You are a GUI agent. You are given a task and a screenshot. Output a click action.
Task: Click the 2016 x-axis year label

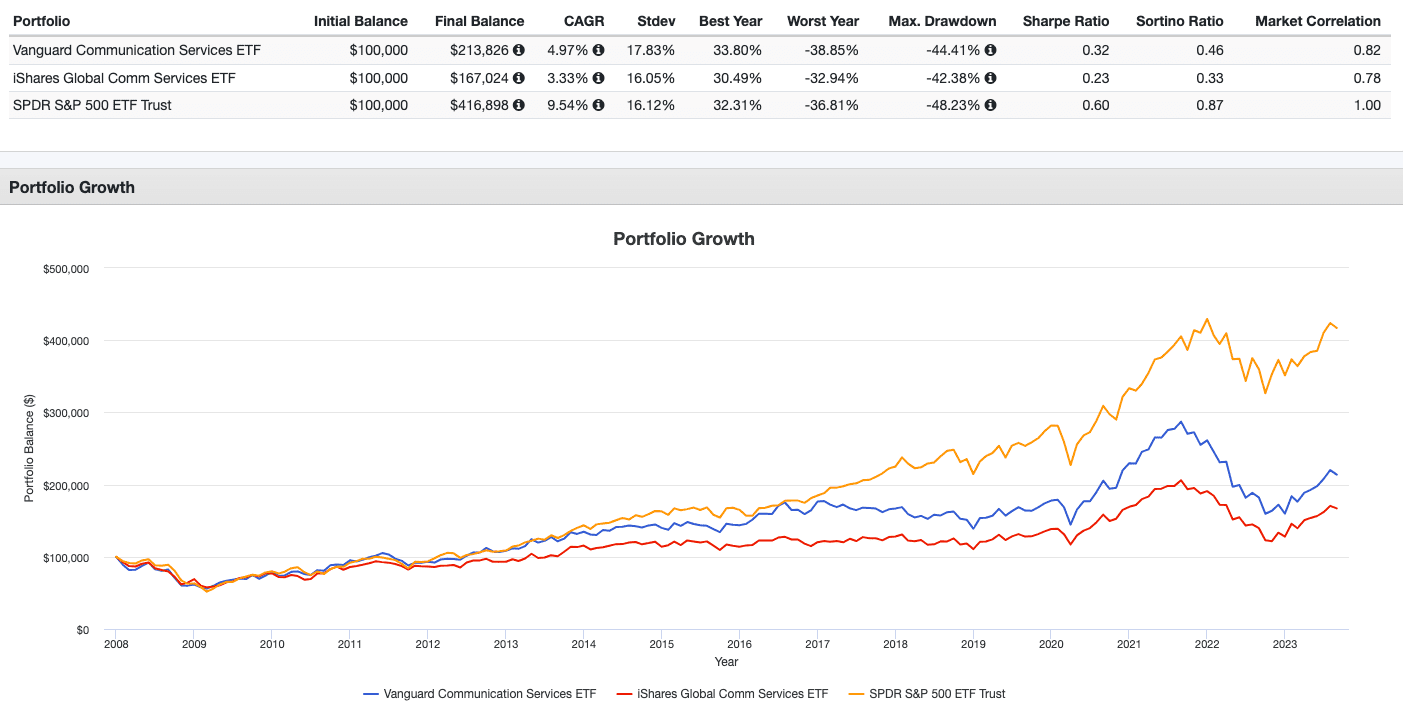(739, 645)
